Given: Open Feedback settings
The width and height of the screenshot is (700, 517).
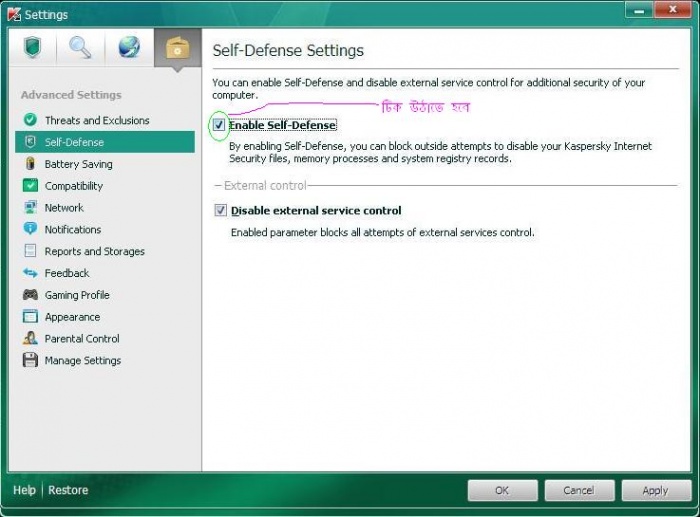Looking at the screenshot, I should 105,273.
